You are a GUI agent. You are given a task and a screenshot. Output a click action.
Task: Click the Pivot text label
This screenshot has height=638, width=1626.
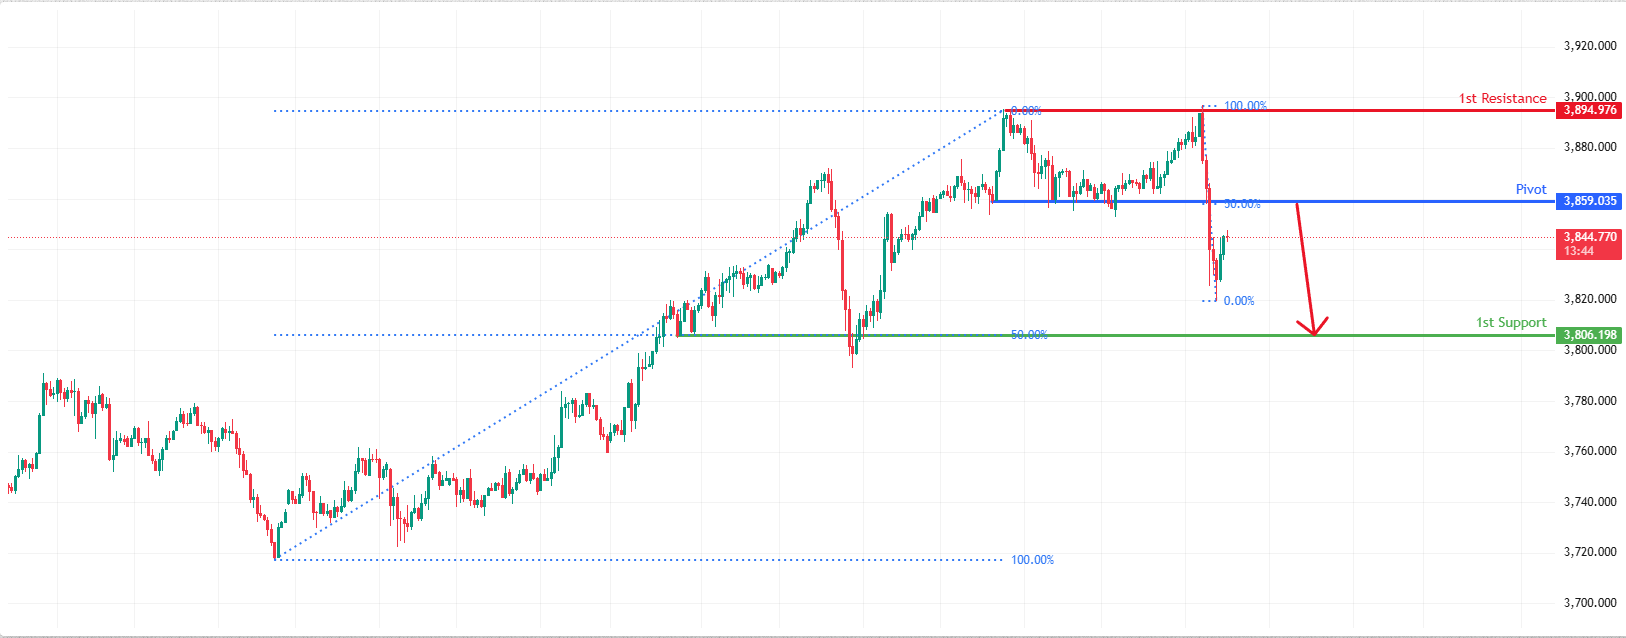click(x=1530, y=189)
